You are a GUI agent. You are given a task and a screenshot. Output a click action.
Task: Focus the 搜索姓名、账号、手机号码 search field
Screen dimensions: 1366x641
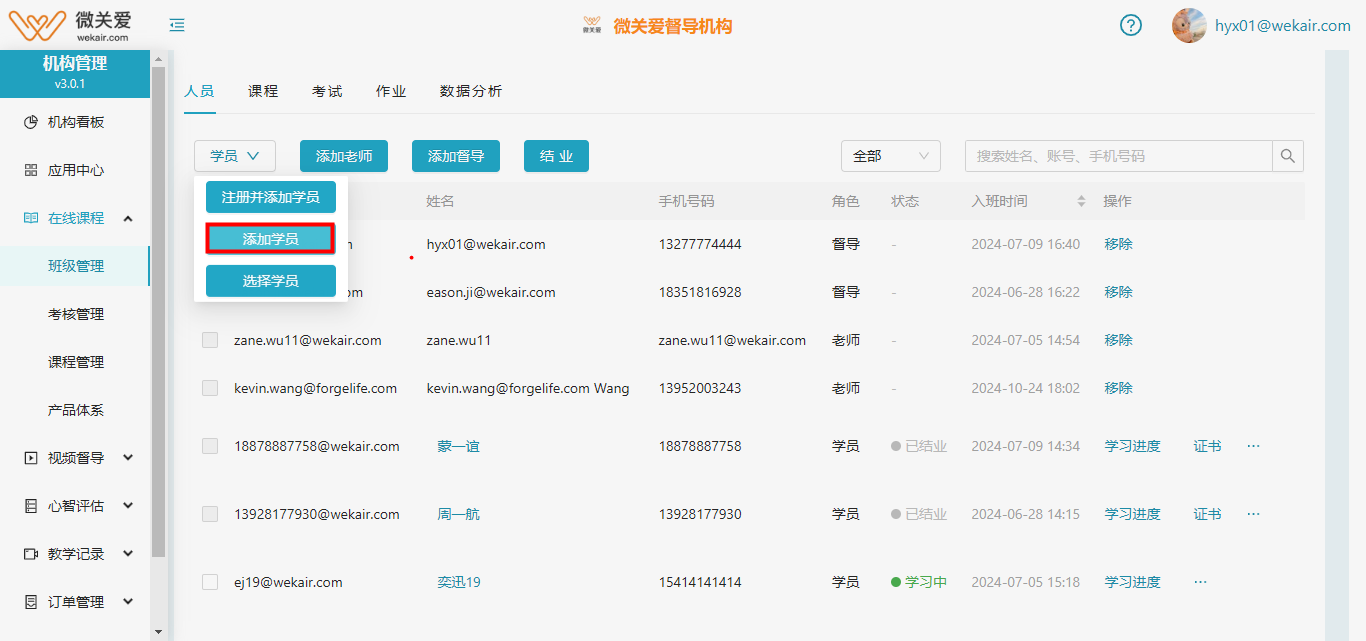(x=1118, y=156)
